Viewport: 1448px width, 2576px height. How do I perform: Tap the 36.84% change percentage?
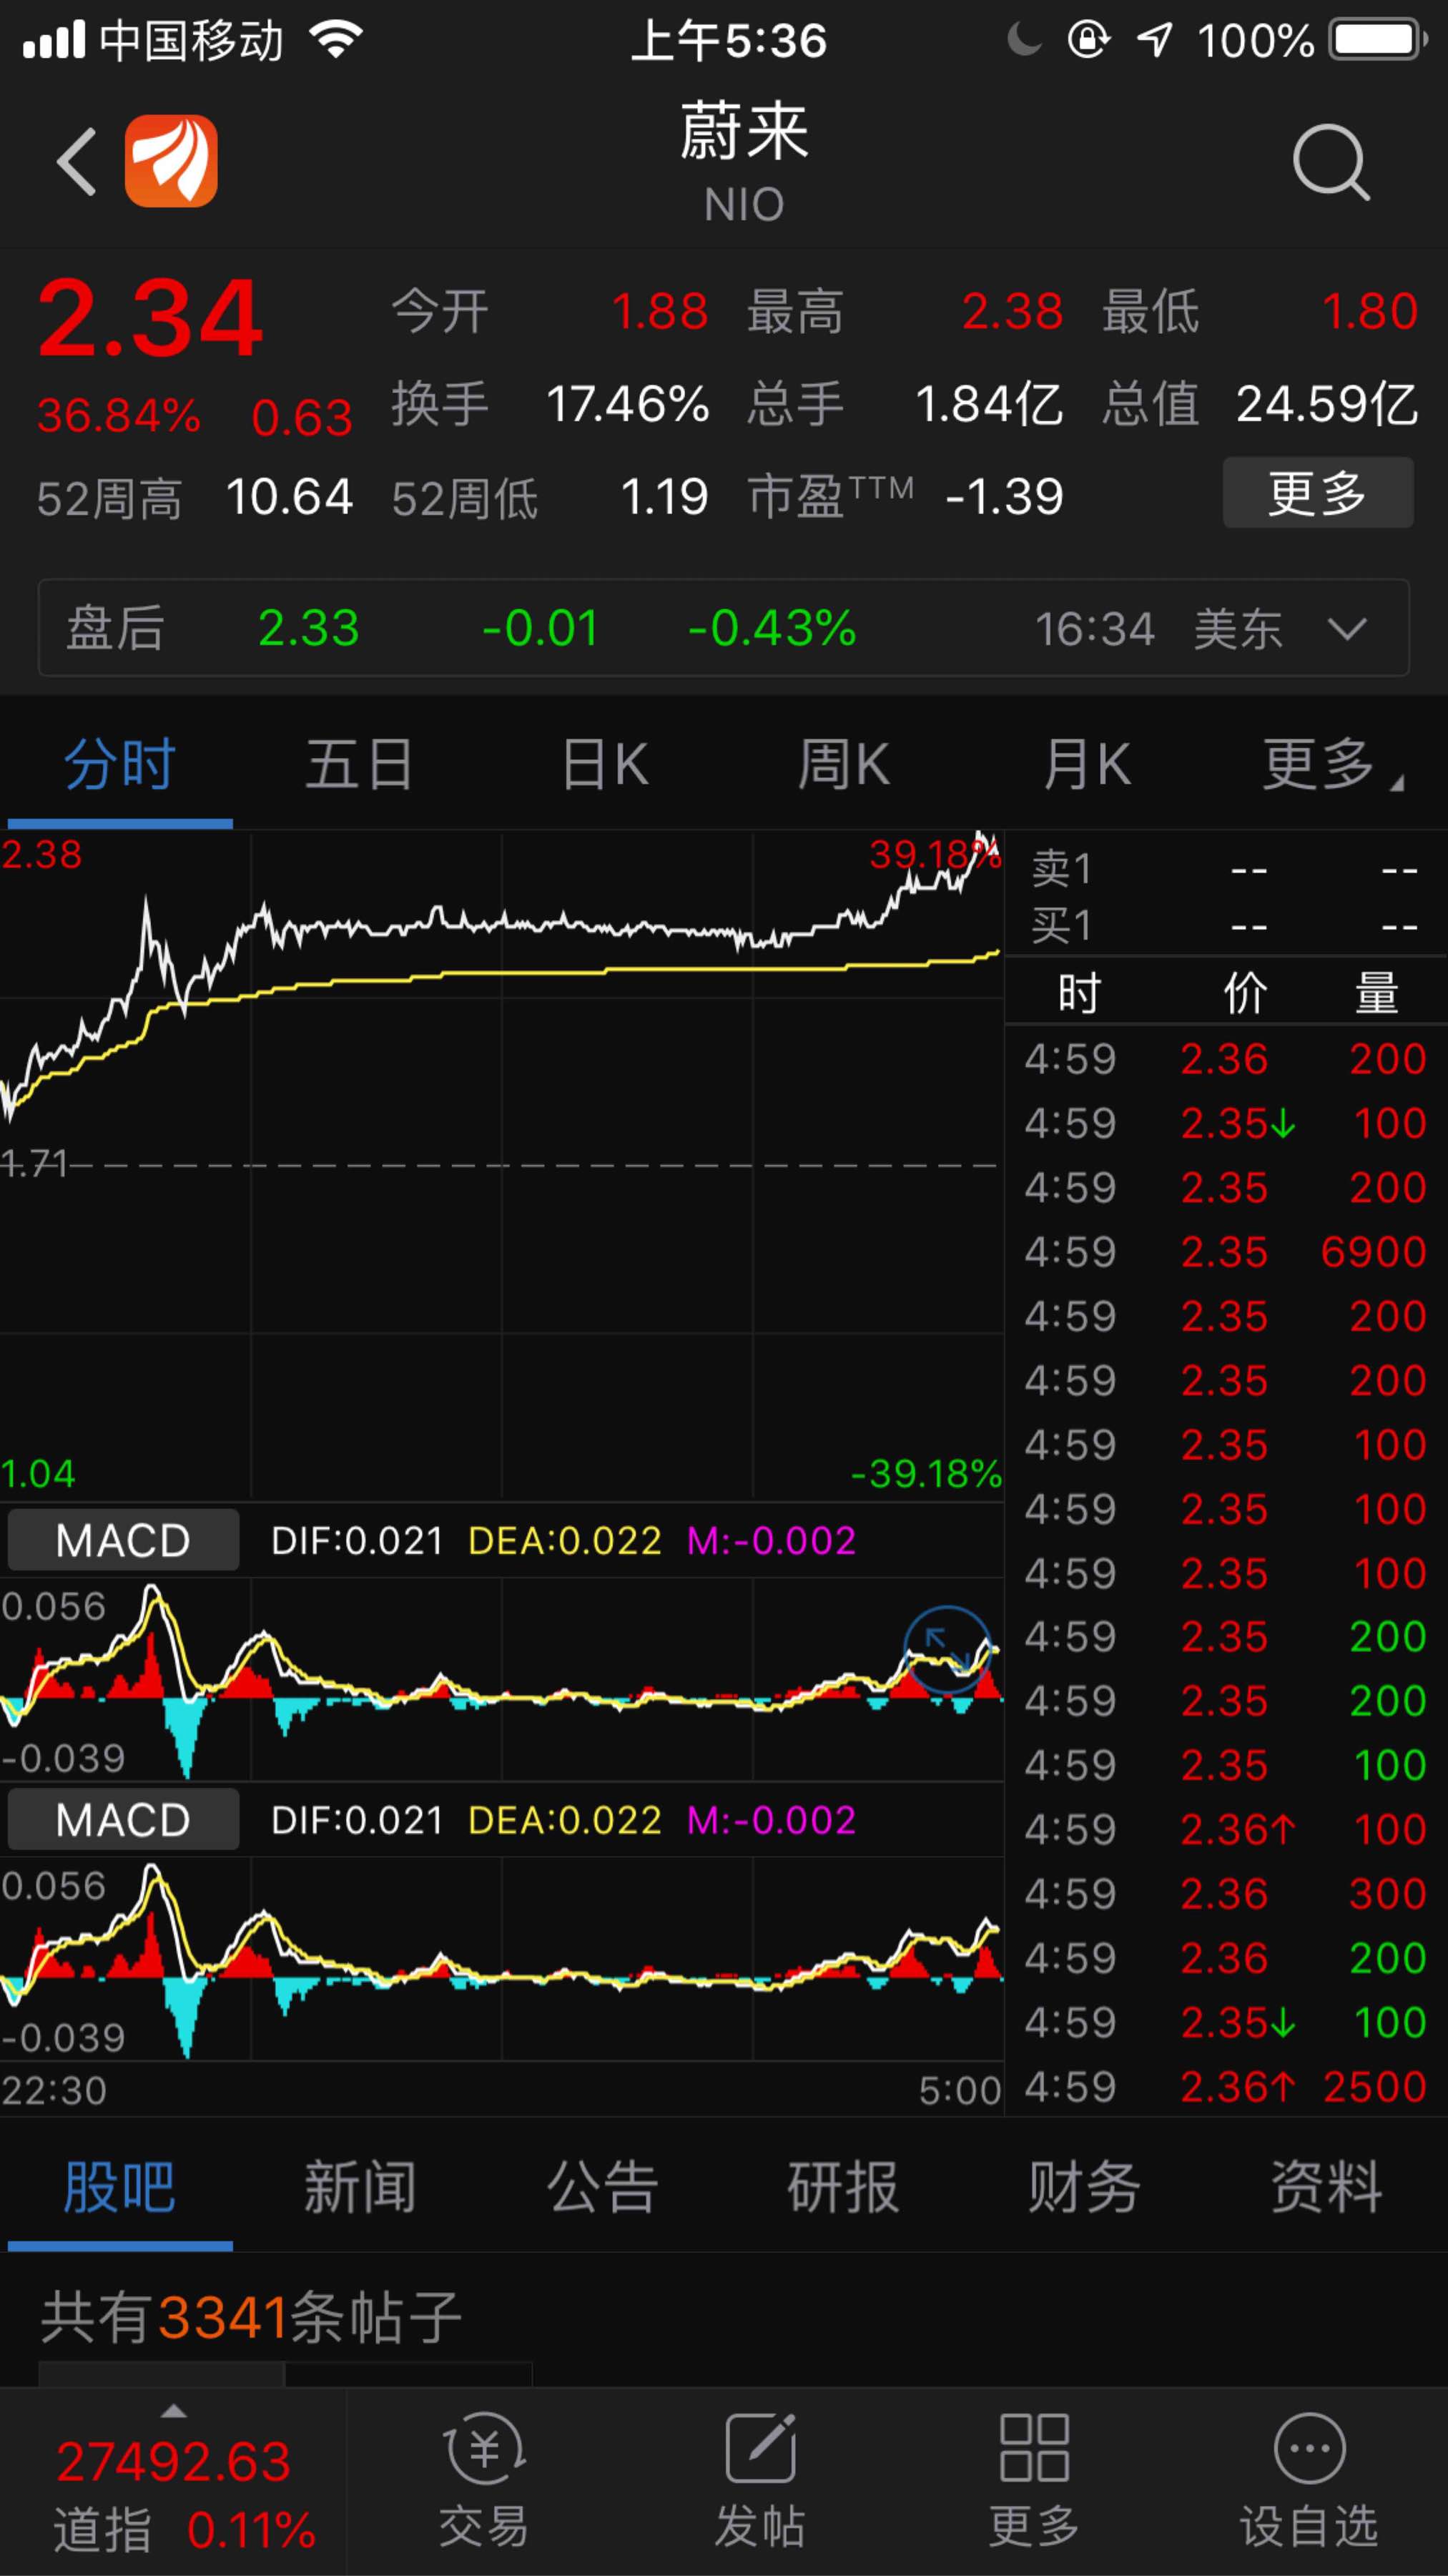click(x=119, y=416)
